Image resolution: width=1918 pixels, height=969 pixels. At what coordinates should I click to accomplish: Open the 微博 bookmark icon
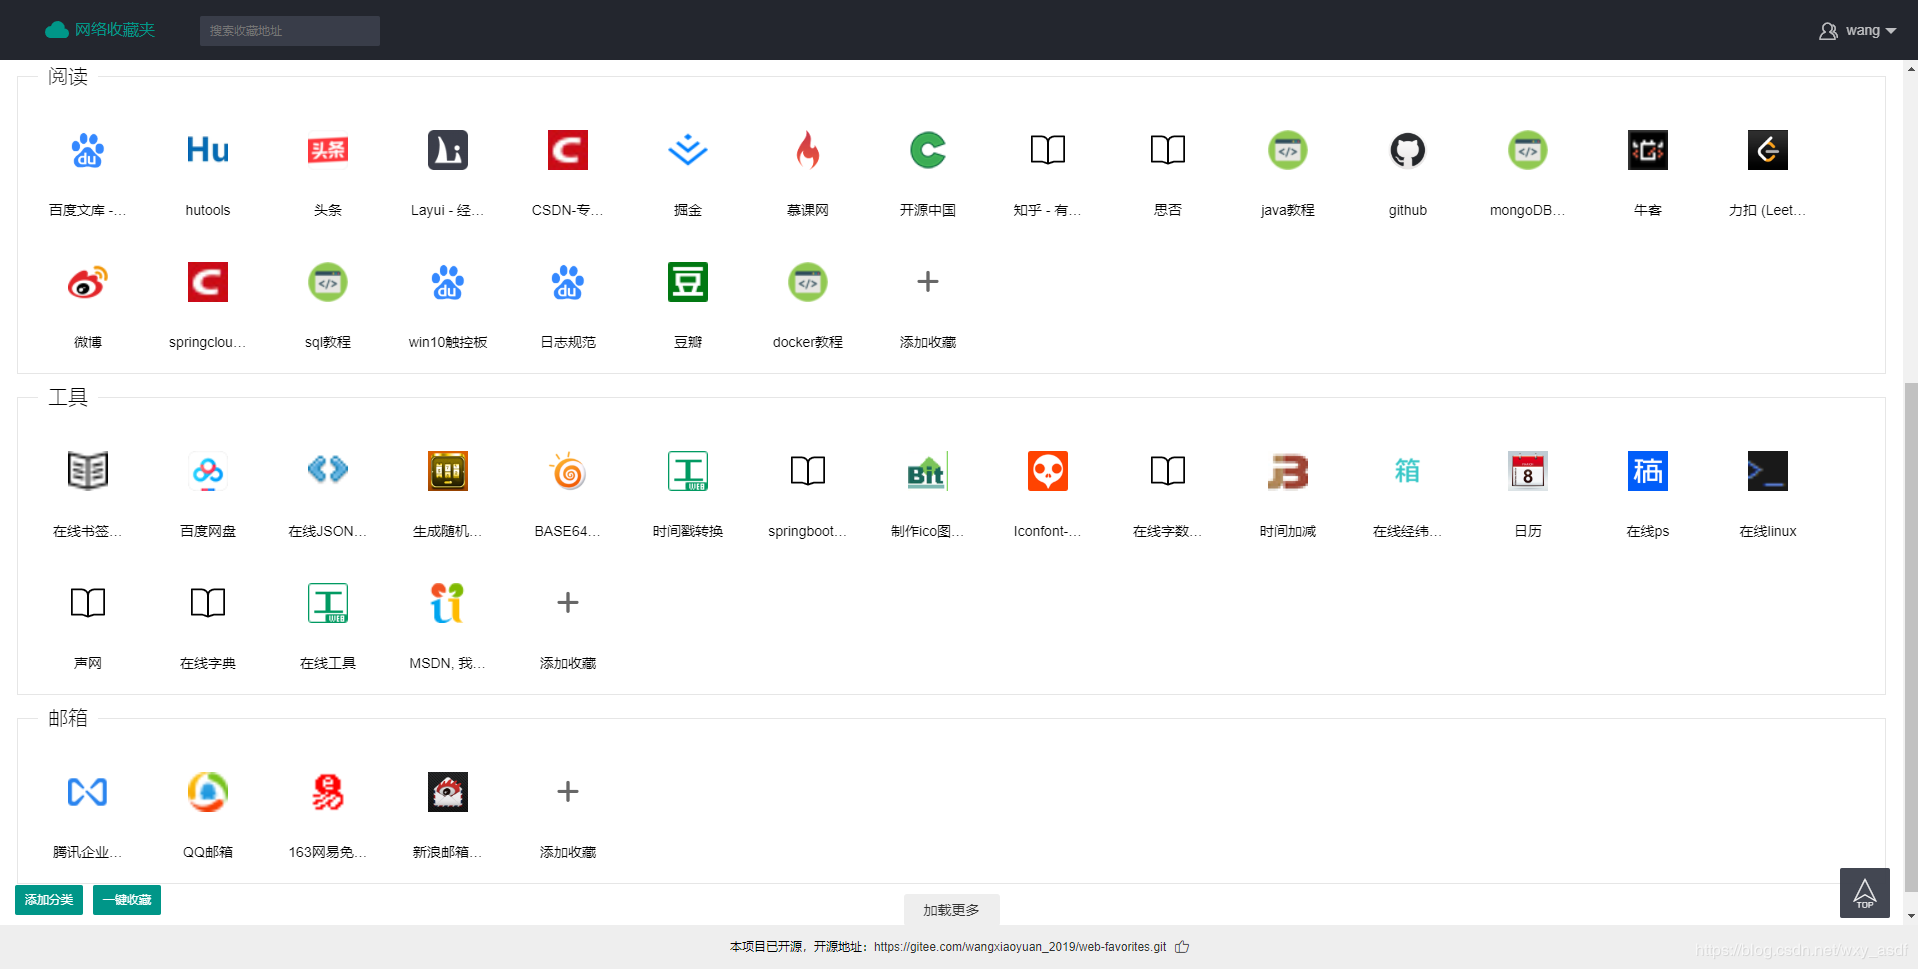88,282
